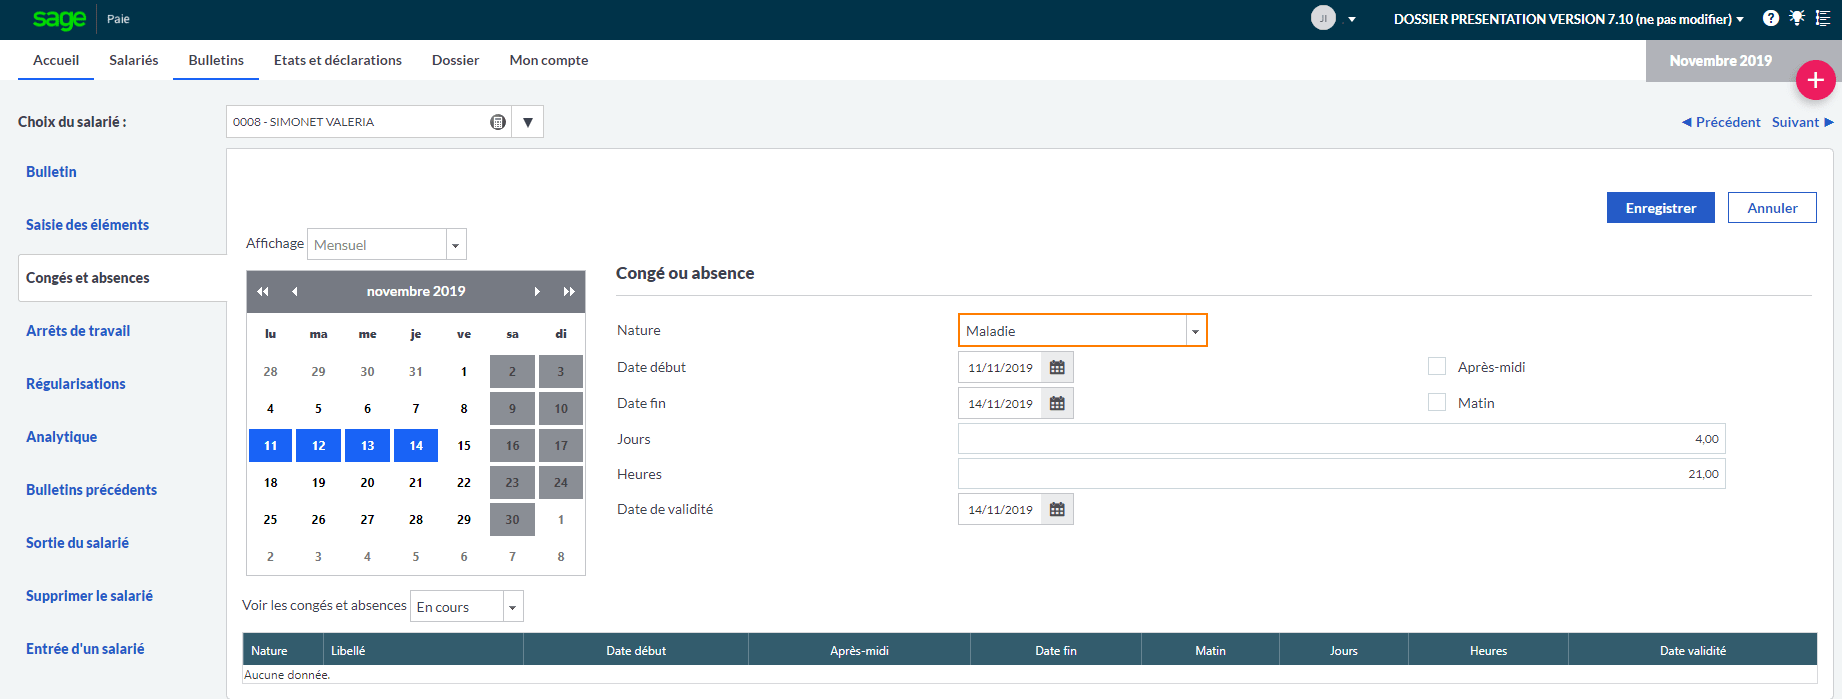Select November 14 in the calendar
1842x699 pixels.
[416, 446]
